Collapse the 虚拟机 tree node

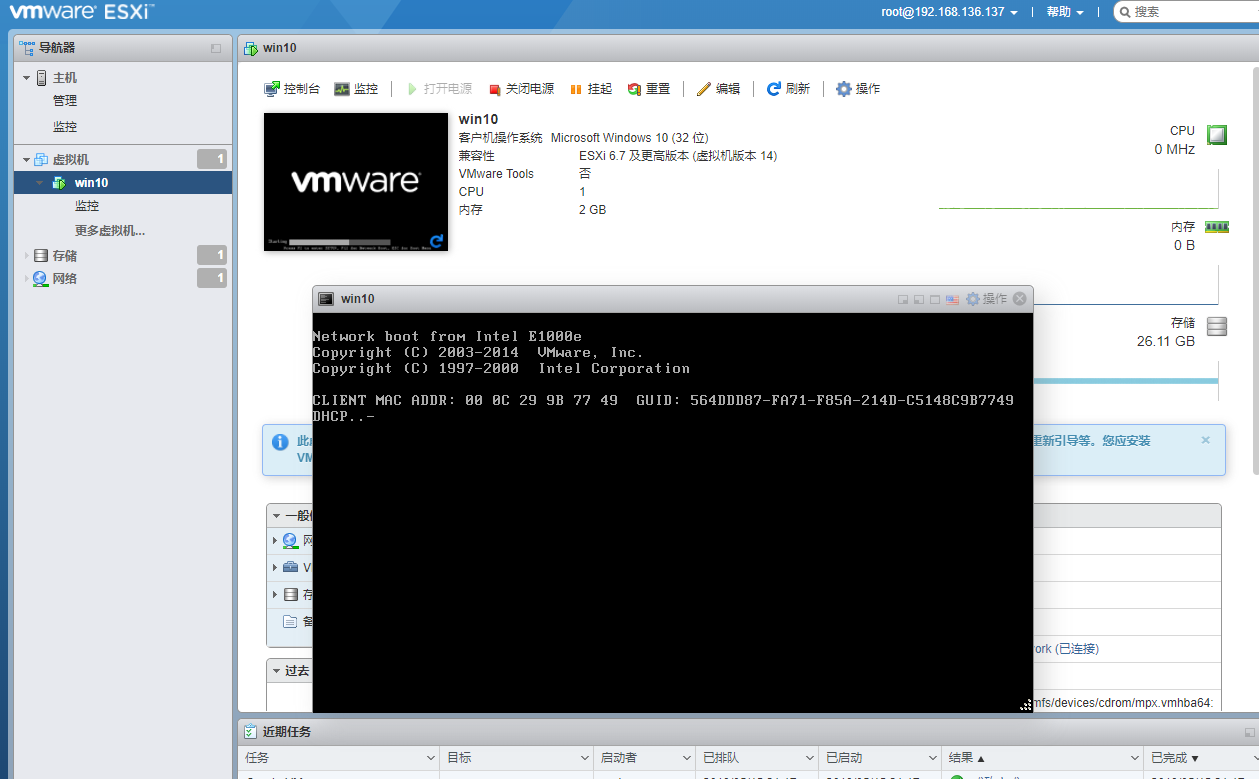click(27, 160)
